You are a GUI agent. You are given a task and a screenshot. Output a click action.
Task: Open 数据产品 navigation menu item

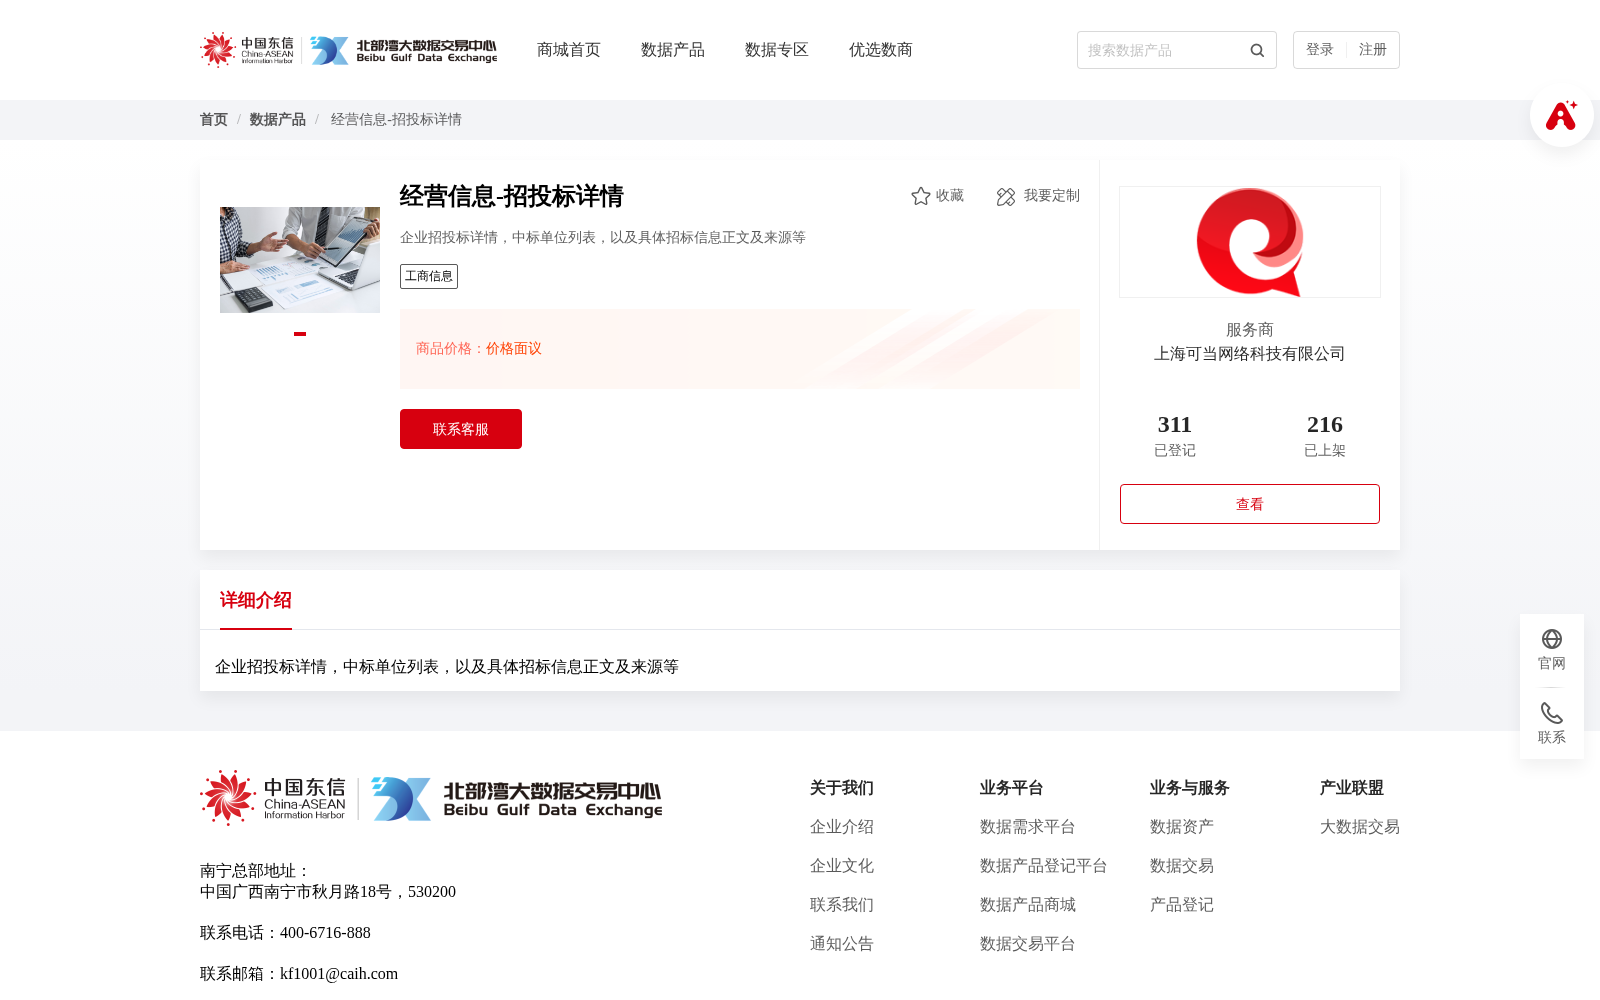(x=673, y=50)
